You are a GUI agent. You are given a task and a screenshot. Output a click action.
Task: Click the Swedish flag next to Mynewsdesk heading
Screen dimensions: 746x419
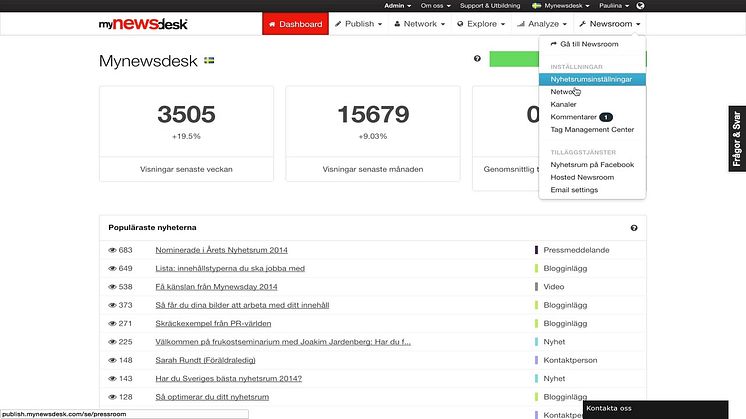209,60
